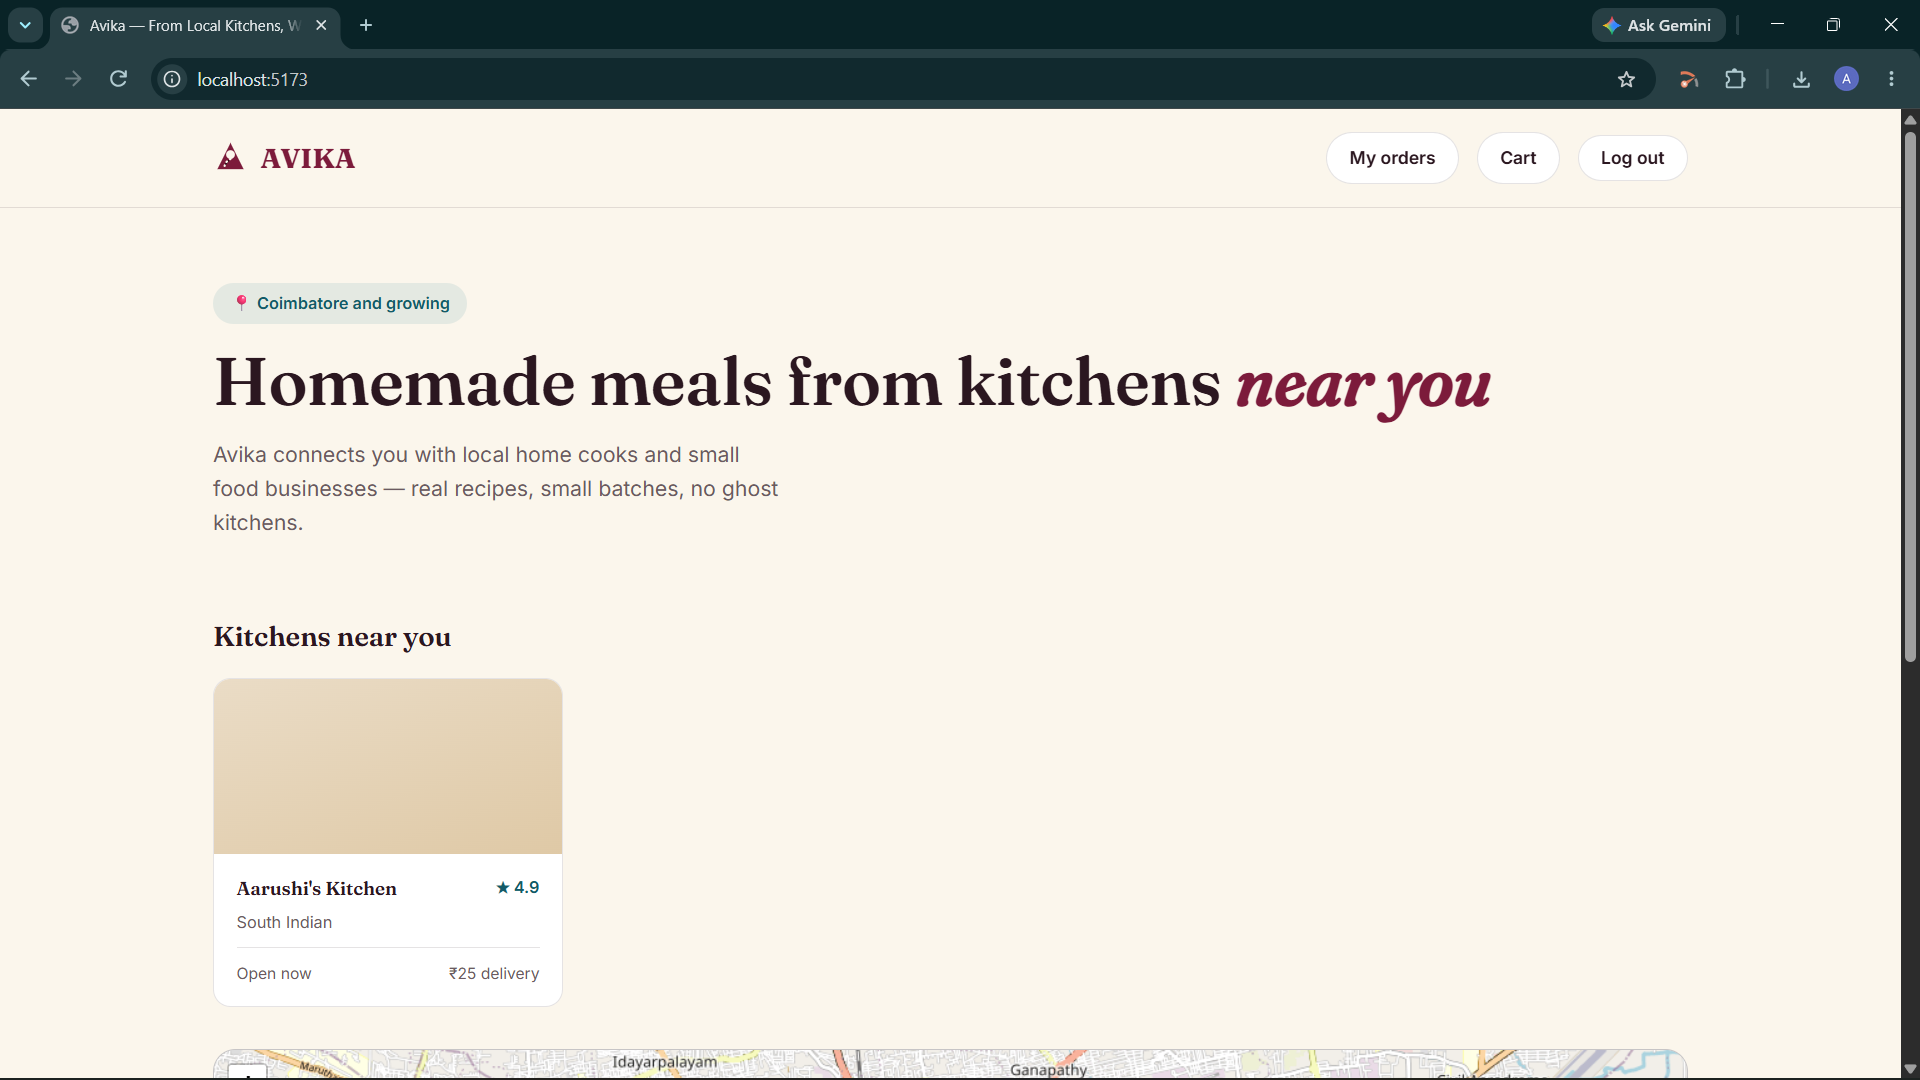Click the 4.9 star rating
This screenshot has width=1920, height=1080.
[518, 888]
